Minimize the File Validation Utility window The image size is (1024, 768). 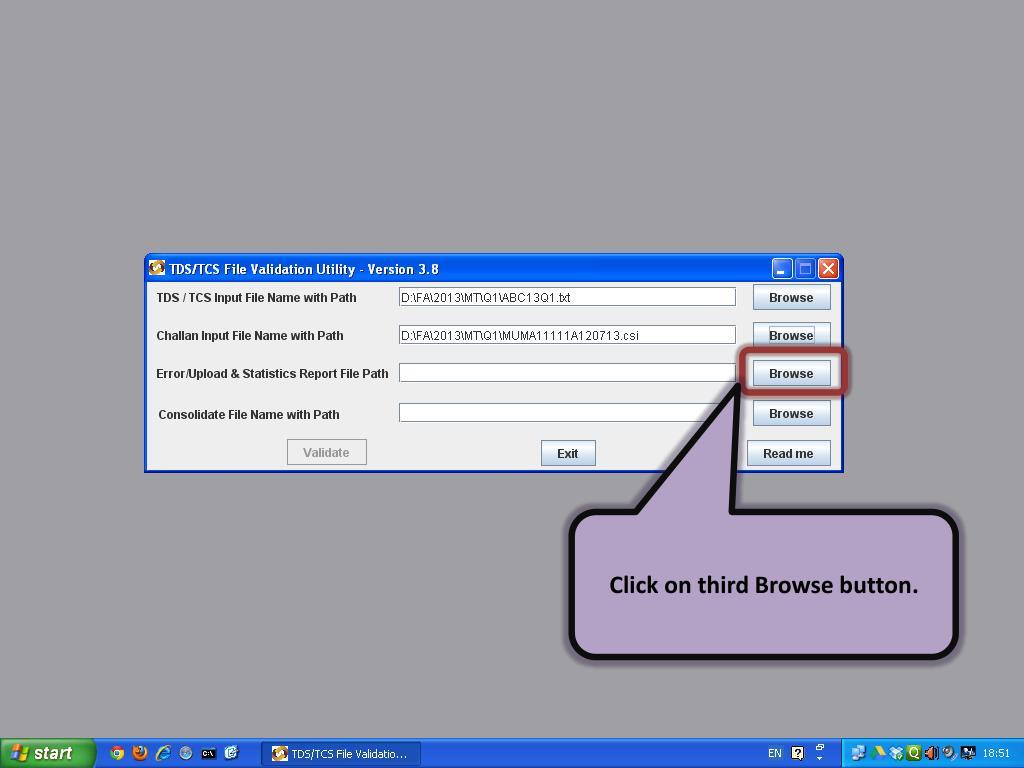[x=782, y=268]
